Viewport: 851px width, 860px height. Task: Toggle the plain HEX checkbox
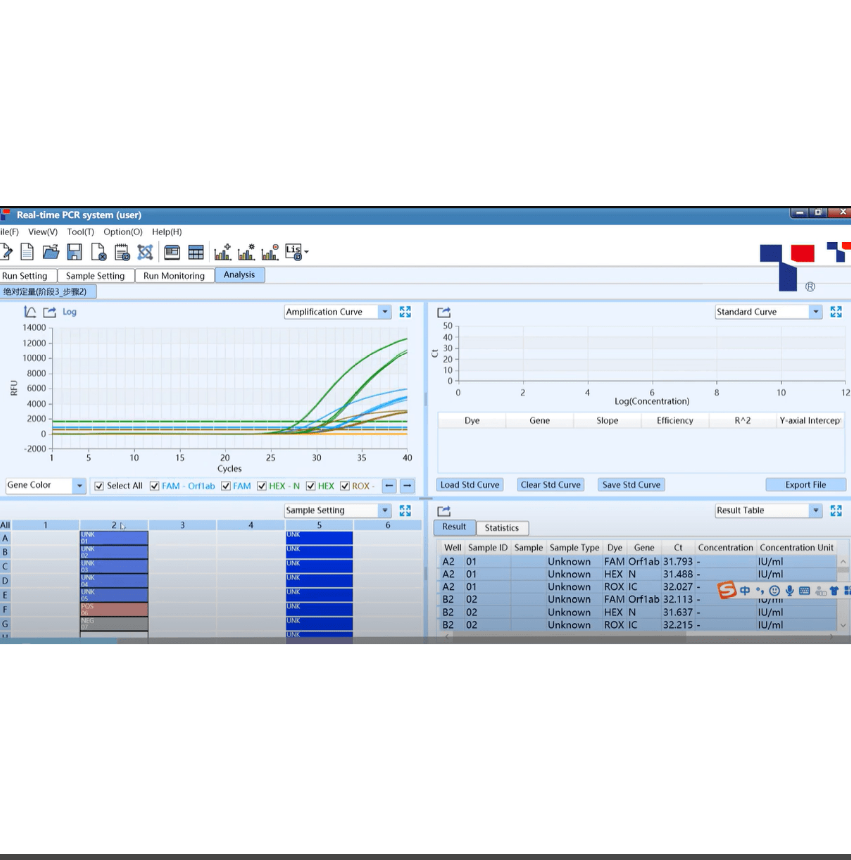(x=311, y=486)
